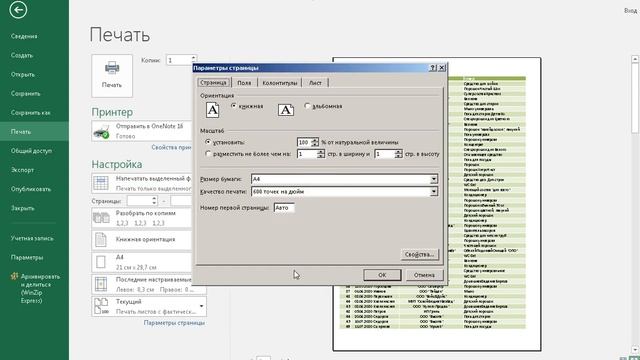Click the scale percent spinner arrows
This screenshot has height=360, width=640.
pos(314,142)
